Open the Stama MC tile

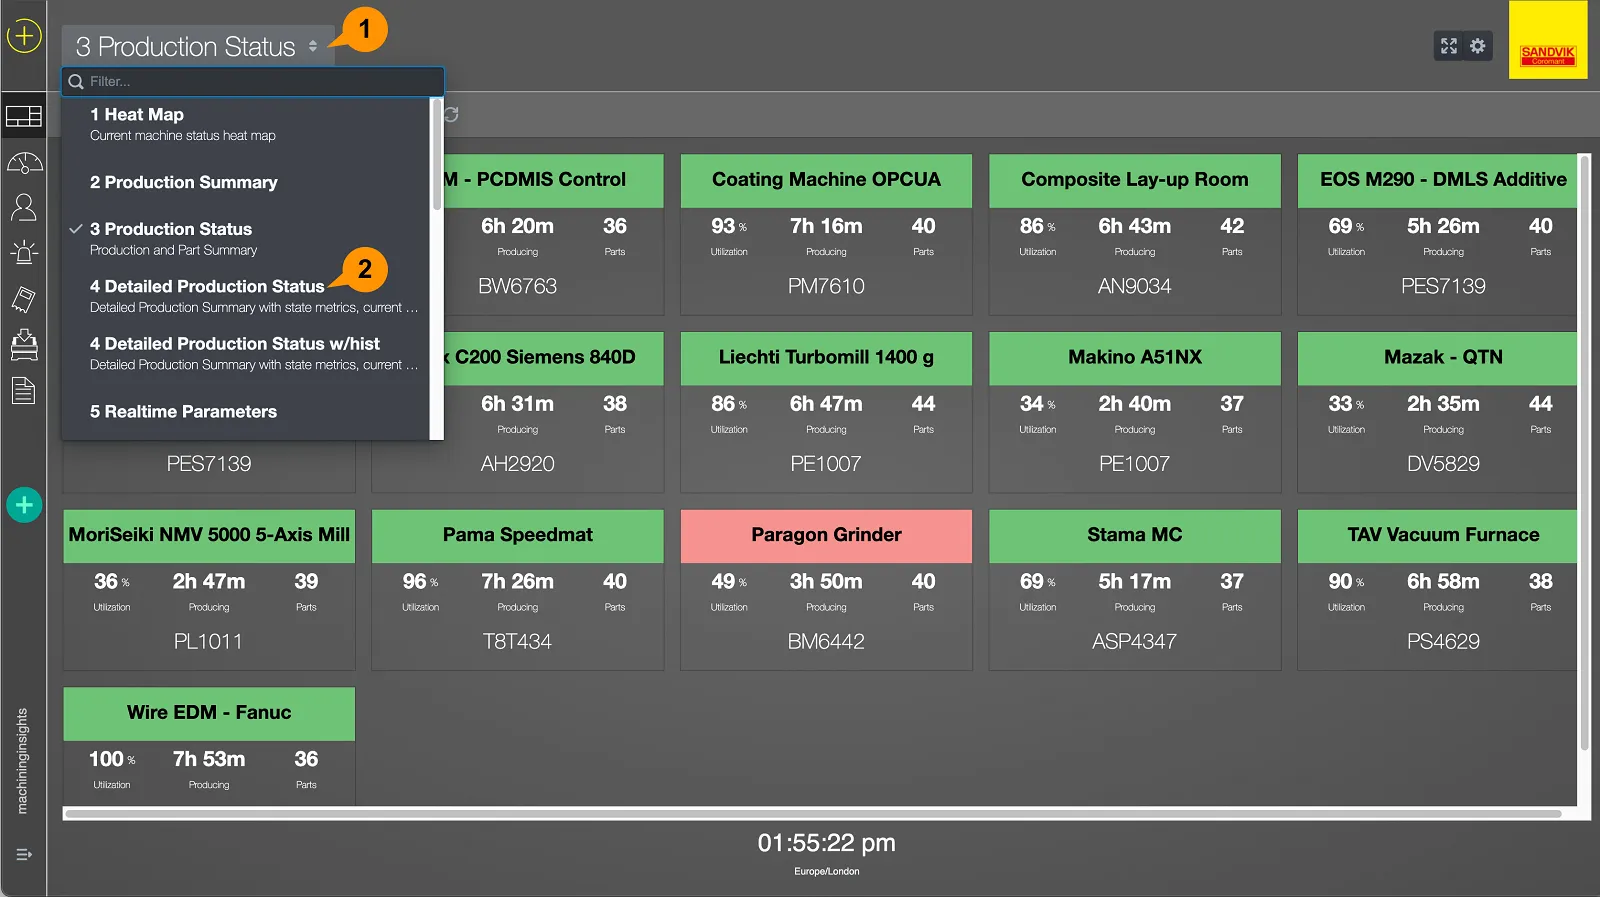[1135, 590]
